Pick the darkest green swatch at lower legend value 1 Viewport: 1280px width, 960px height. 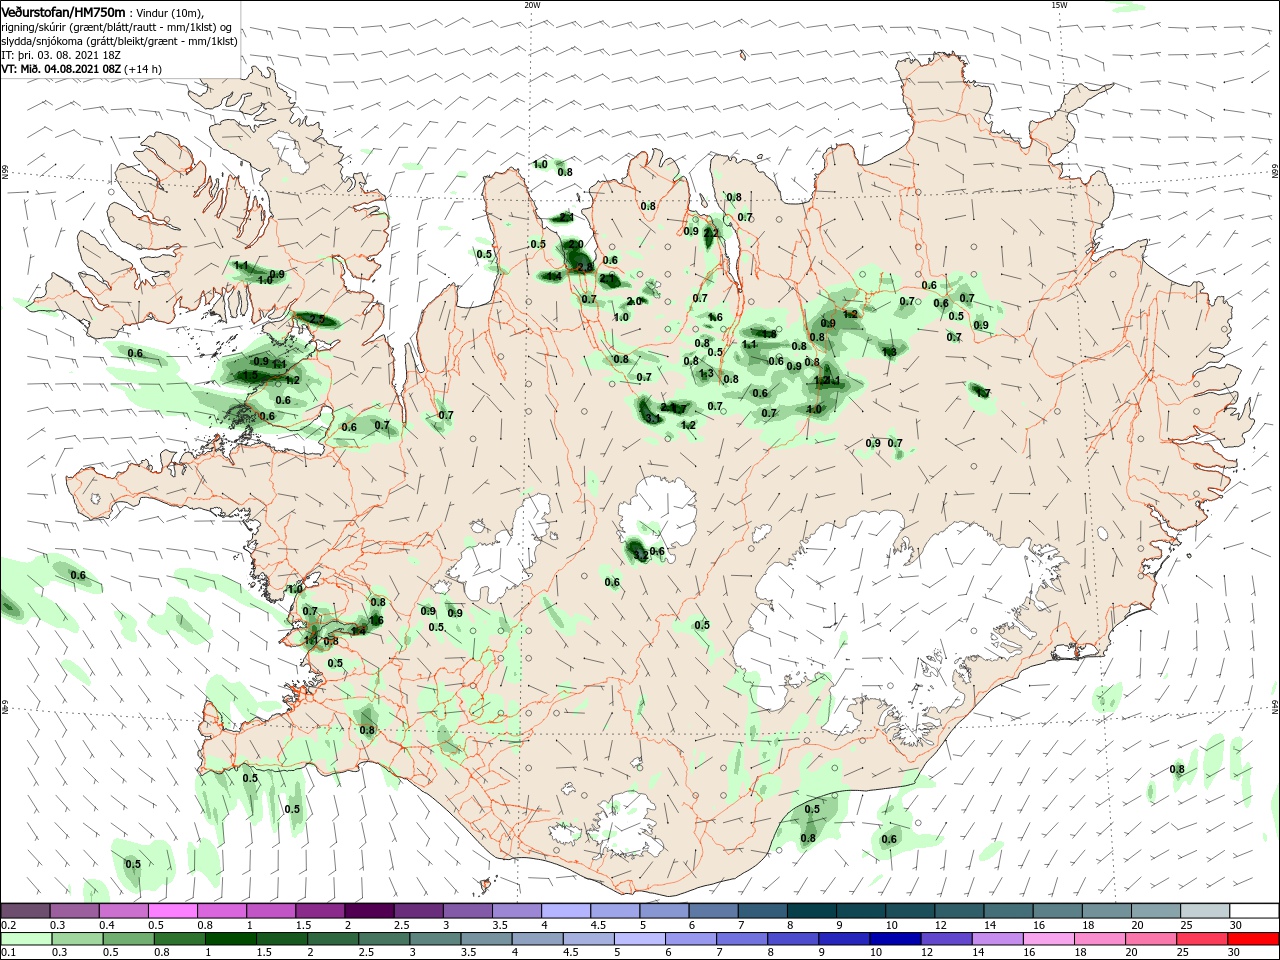(x=232, y=939)
